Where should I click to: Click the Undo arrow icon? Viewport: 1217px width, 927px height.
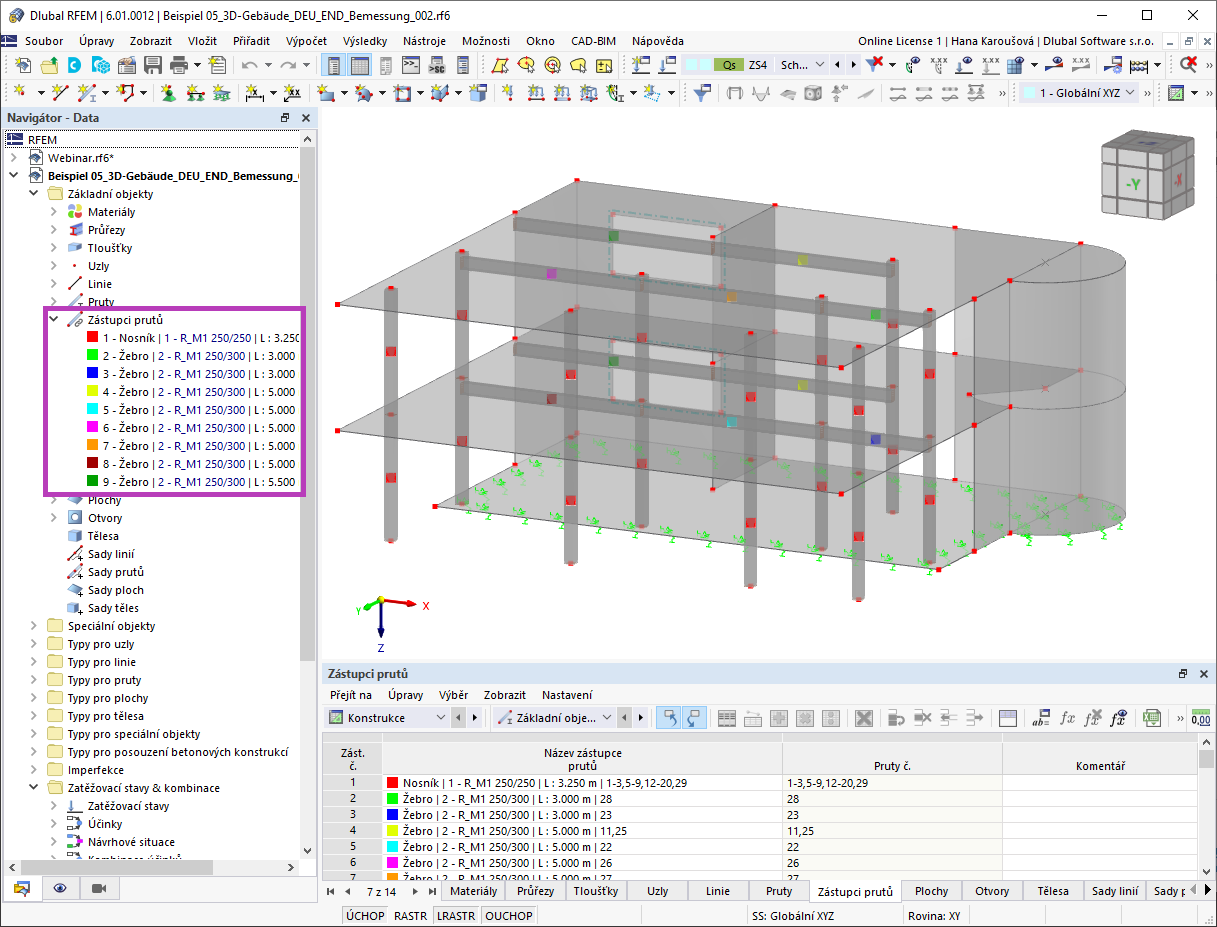(249, 65)
